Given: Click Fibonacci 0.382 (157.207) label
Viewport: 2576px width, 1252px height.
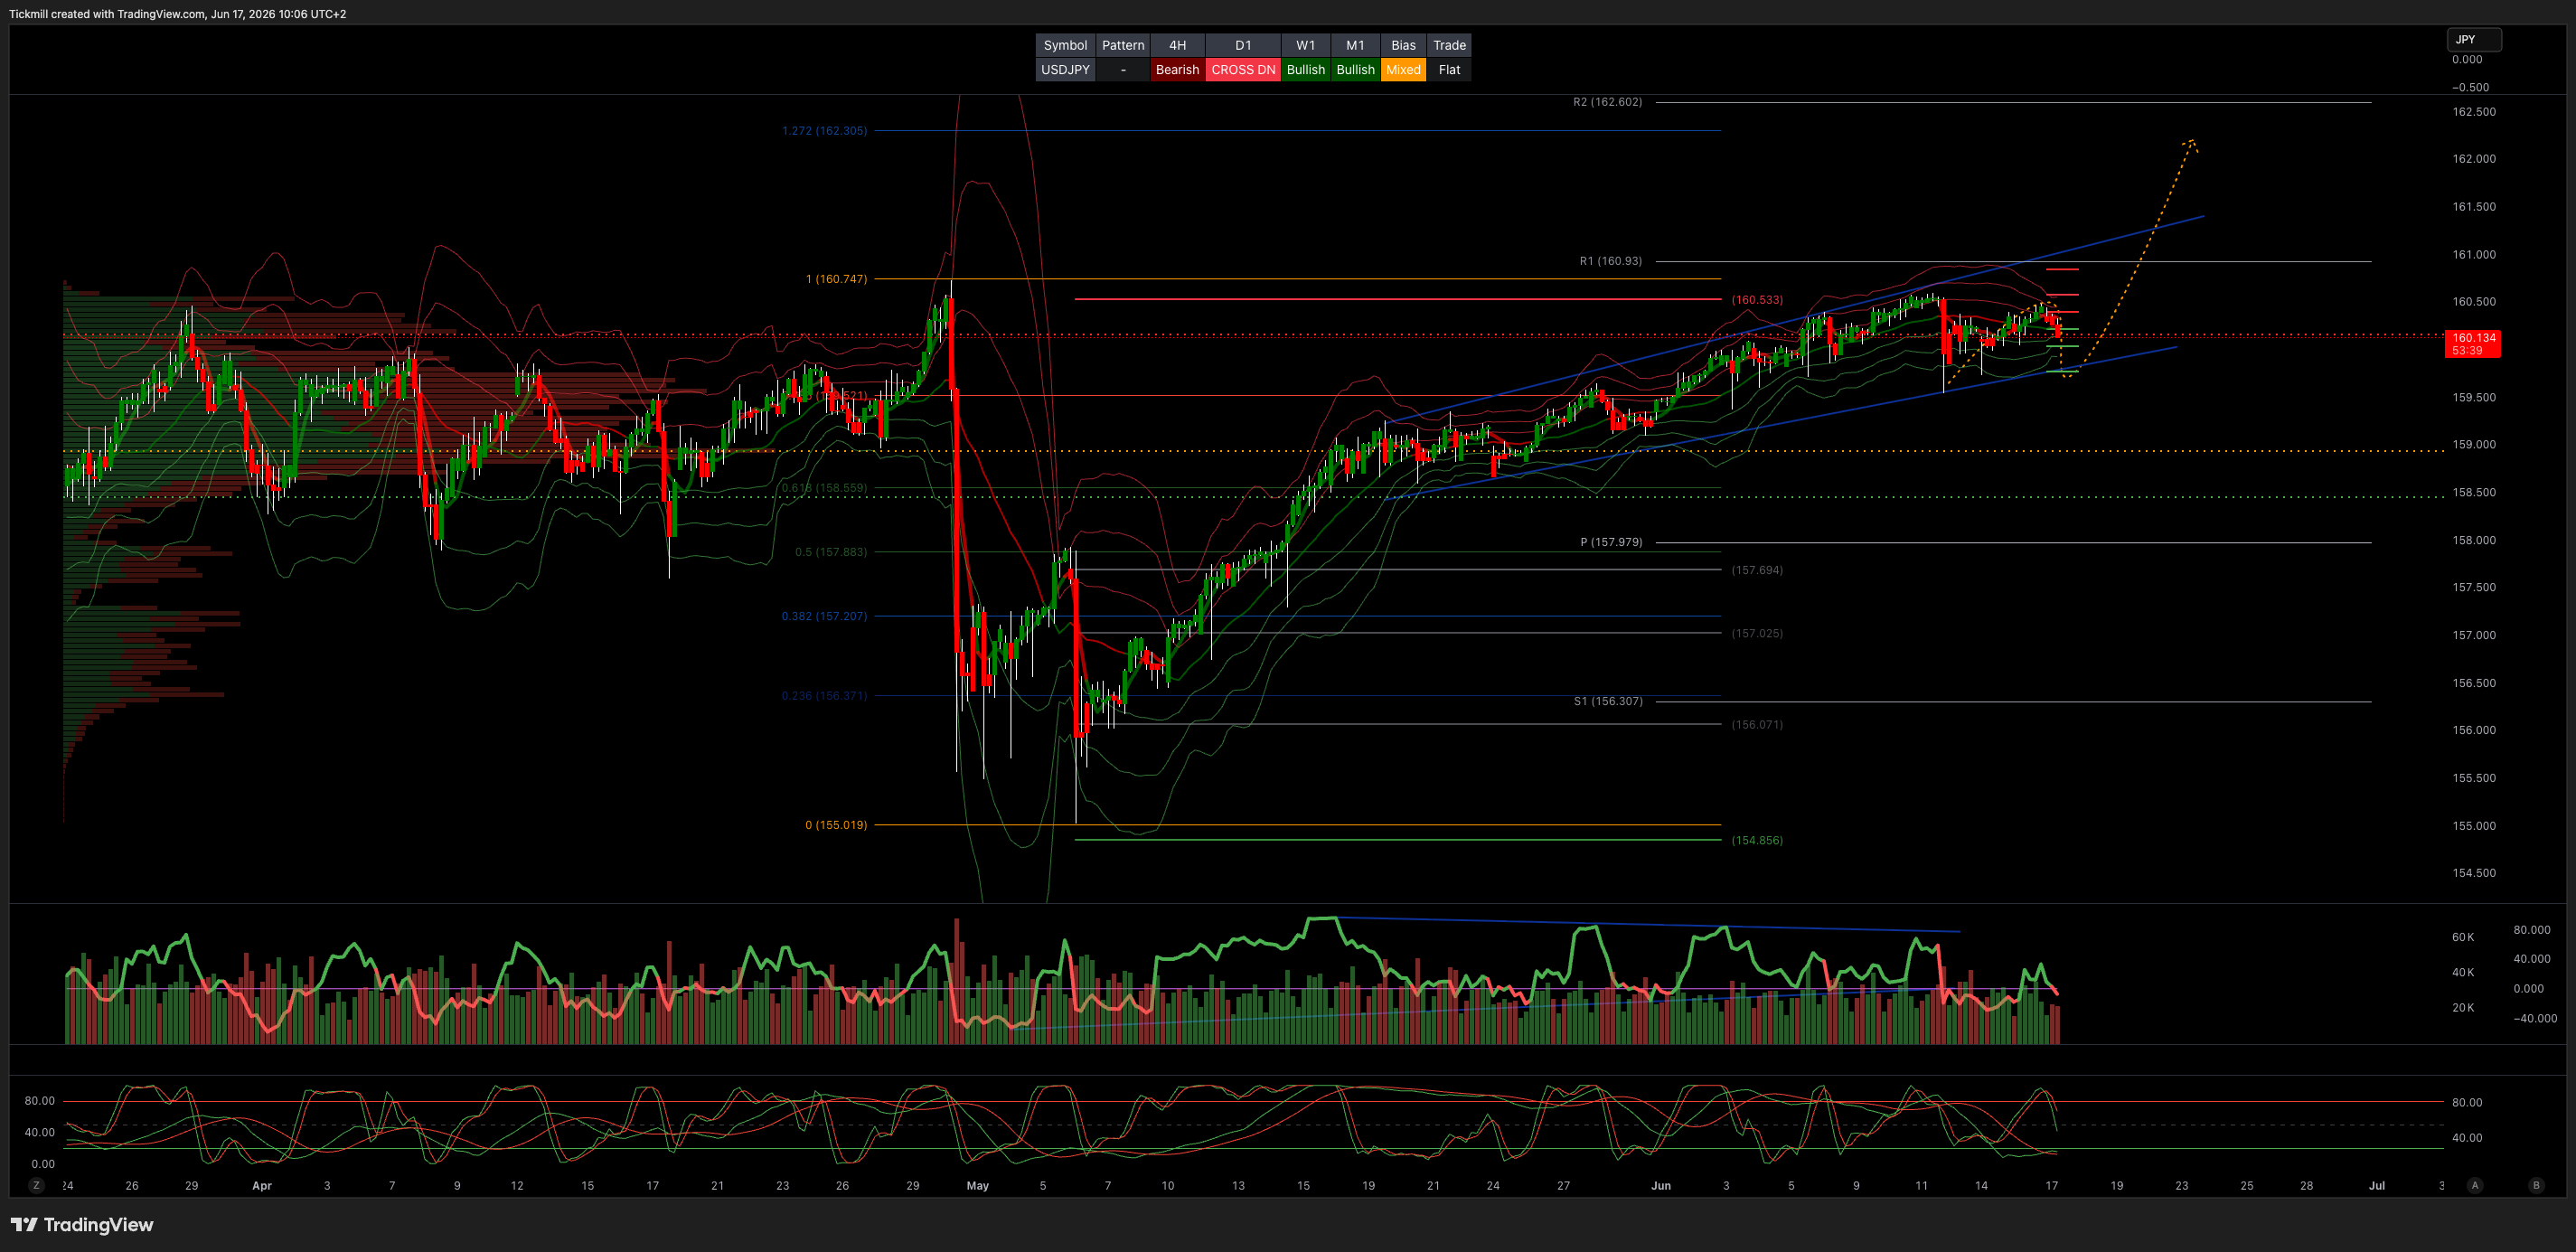Looking at the screenshot, I should [824, 616].
